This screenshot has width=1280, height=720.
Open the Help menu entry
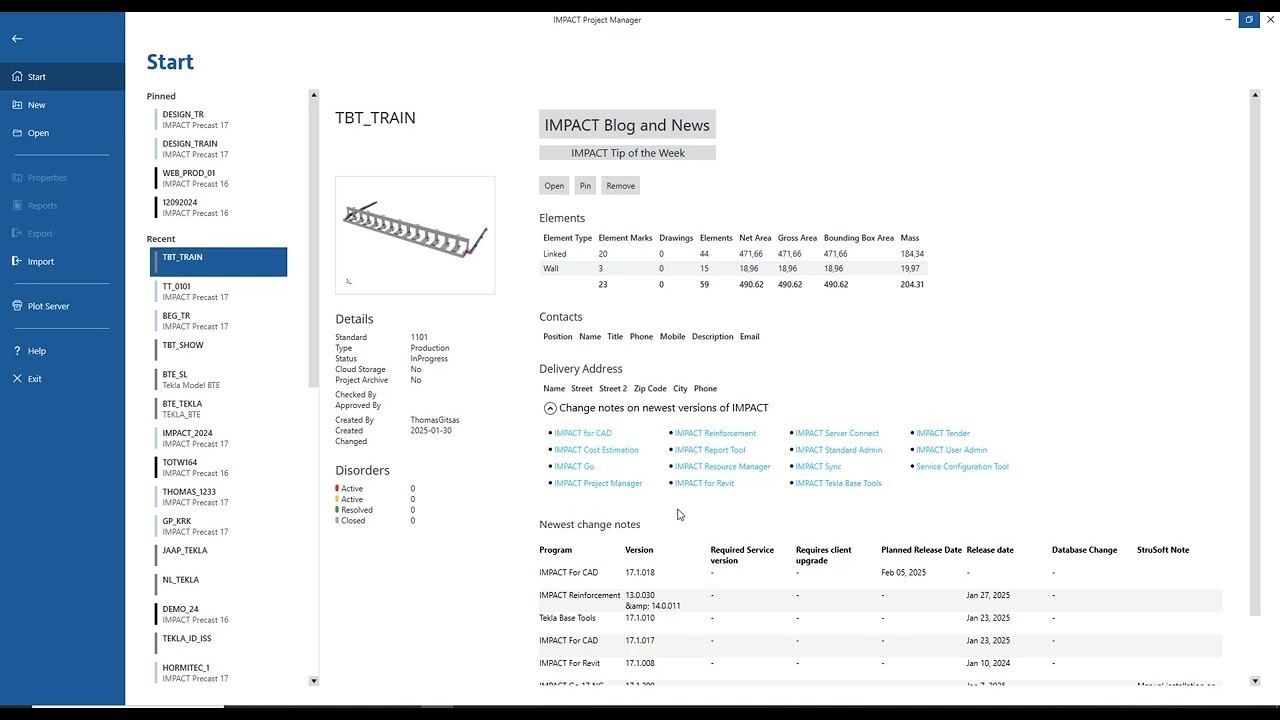(x=62, y=351)
